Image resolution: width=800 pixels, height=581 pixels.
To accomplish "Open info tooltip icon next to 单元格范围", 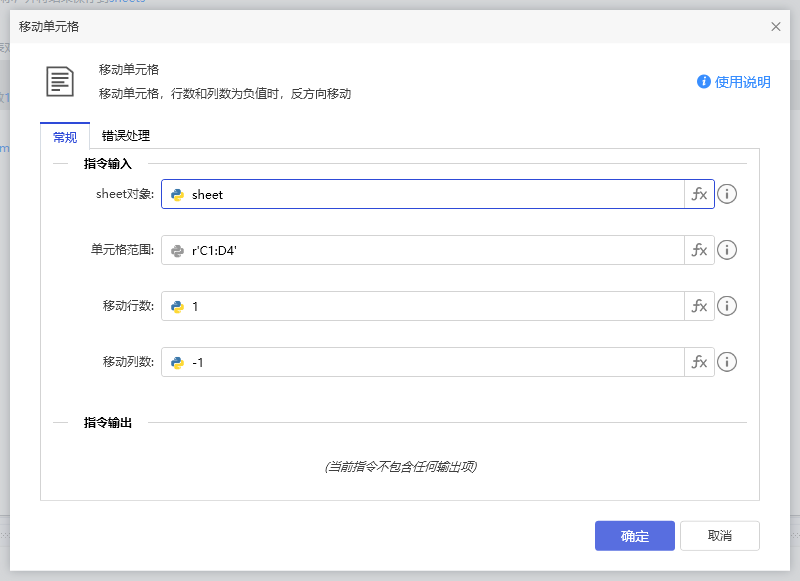I will [x=727, y=250].
